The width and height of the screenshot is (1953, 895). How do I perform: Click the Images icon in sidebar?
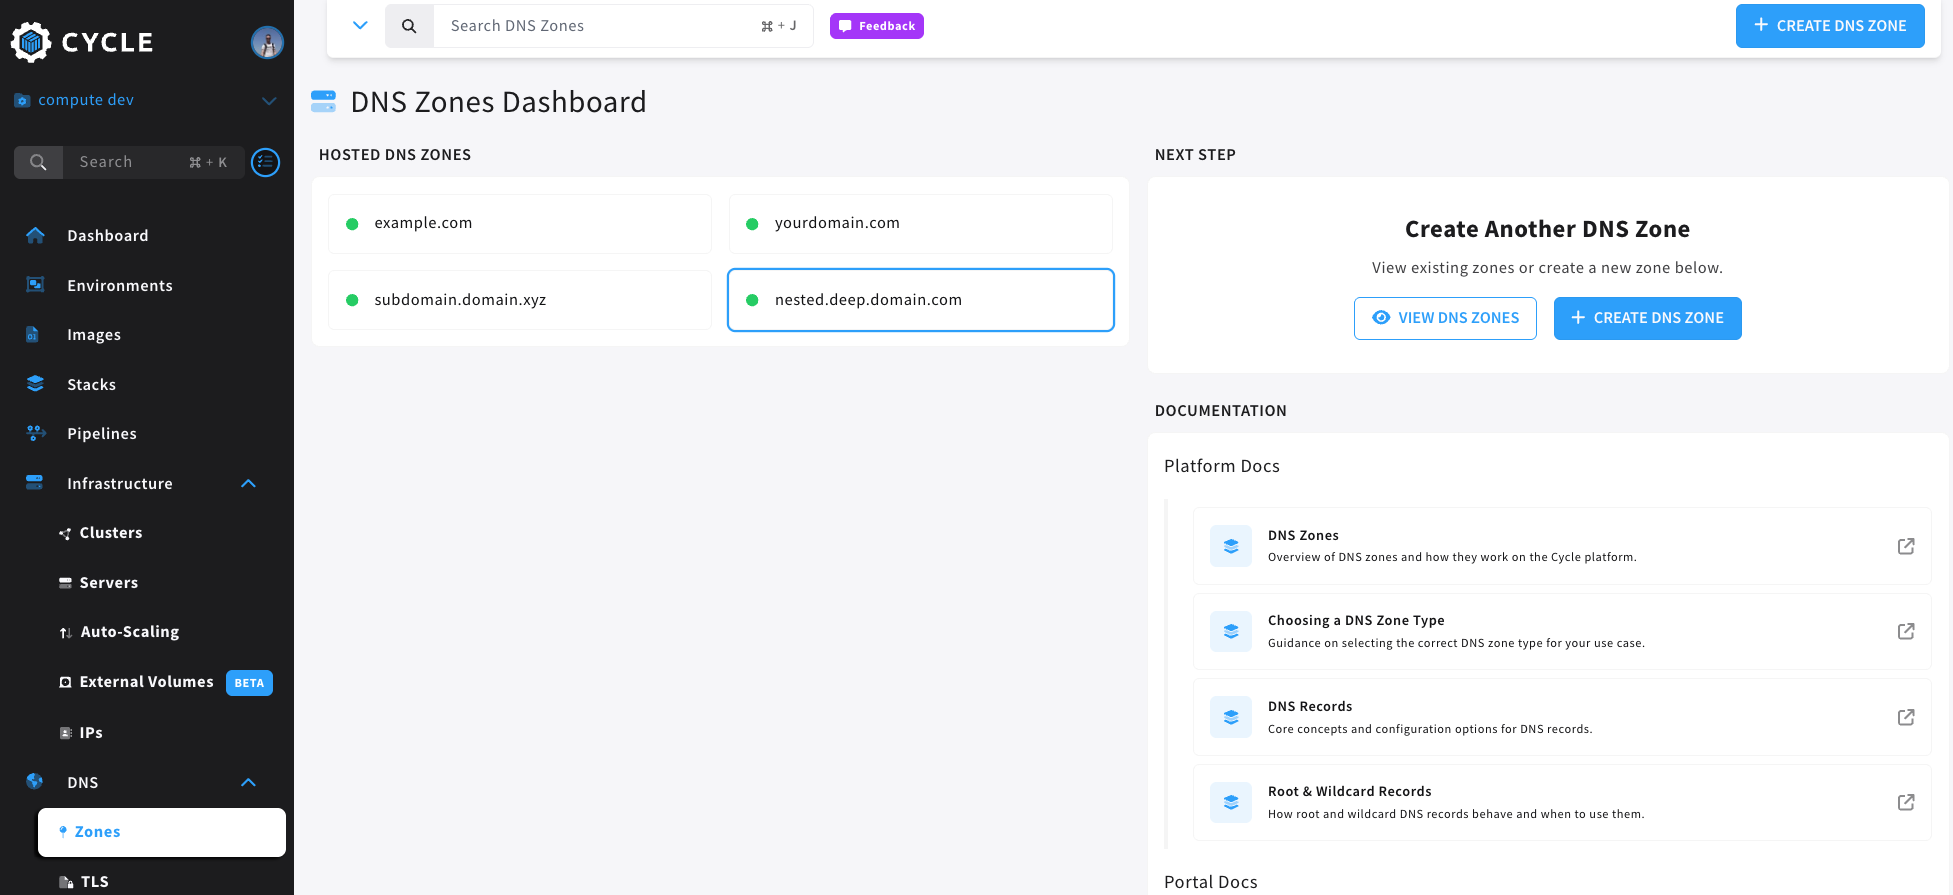click(x=33, y=334)
